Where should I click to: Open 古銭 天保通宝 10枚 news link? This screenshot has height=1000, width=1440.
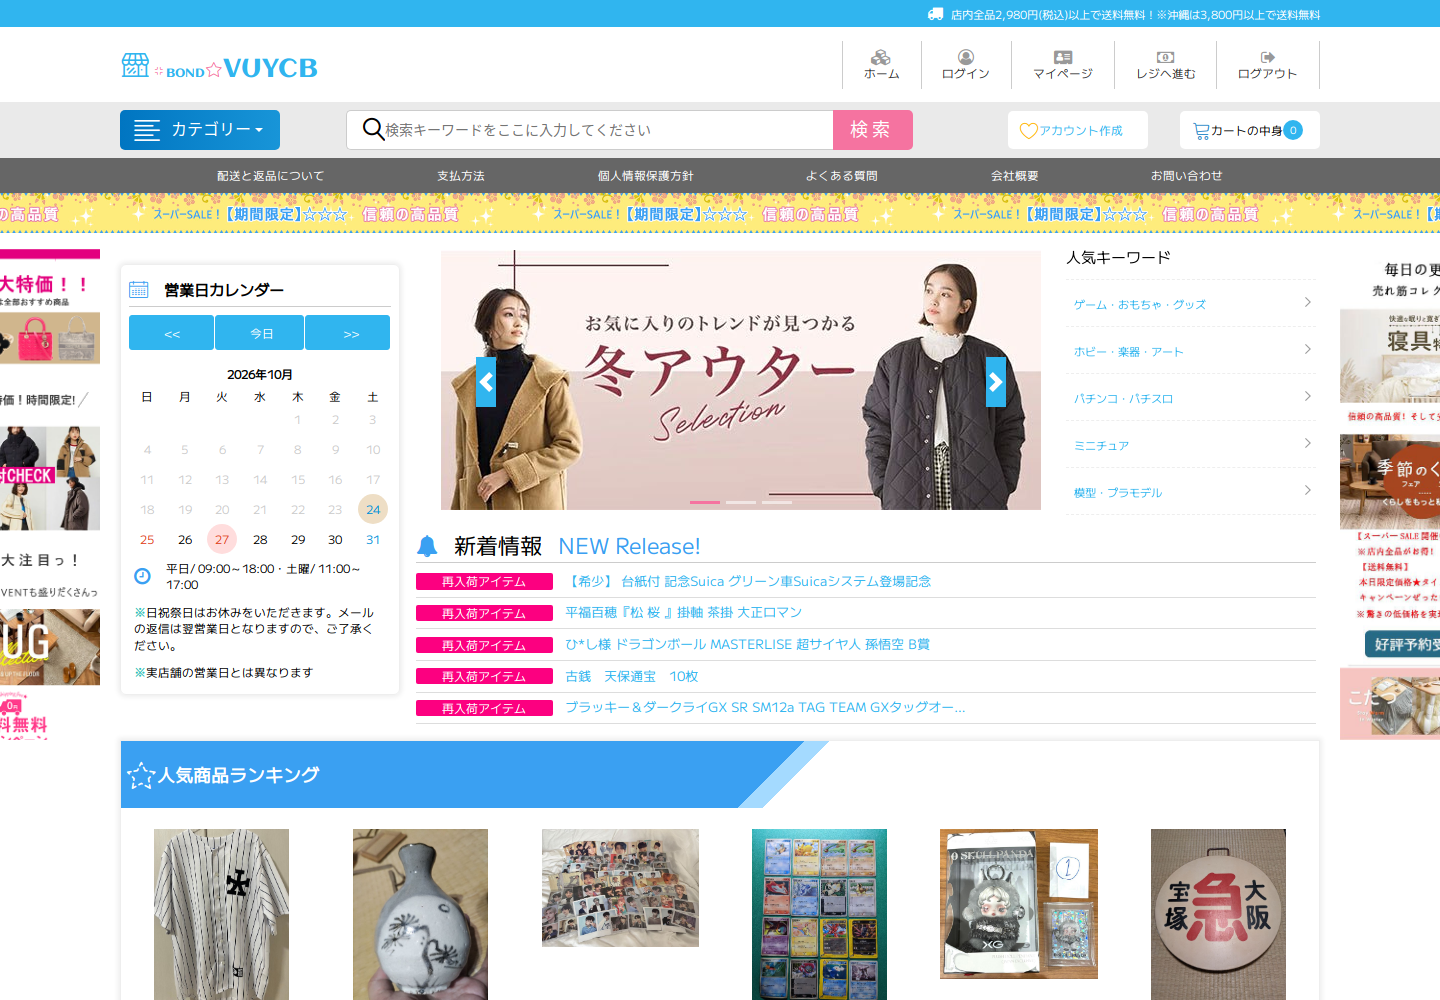tap(631, 677)
